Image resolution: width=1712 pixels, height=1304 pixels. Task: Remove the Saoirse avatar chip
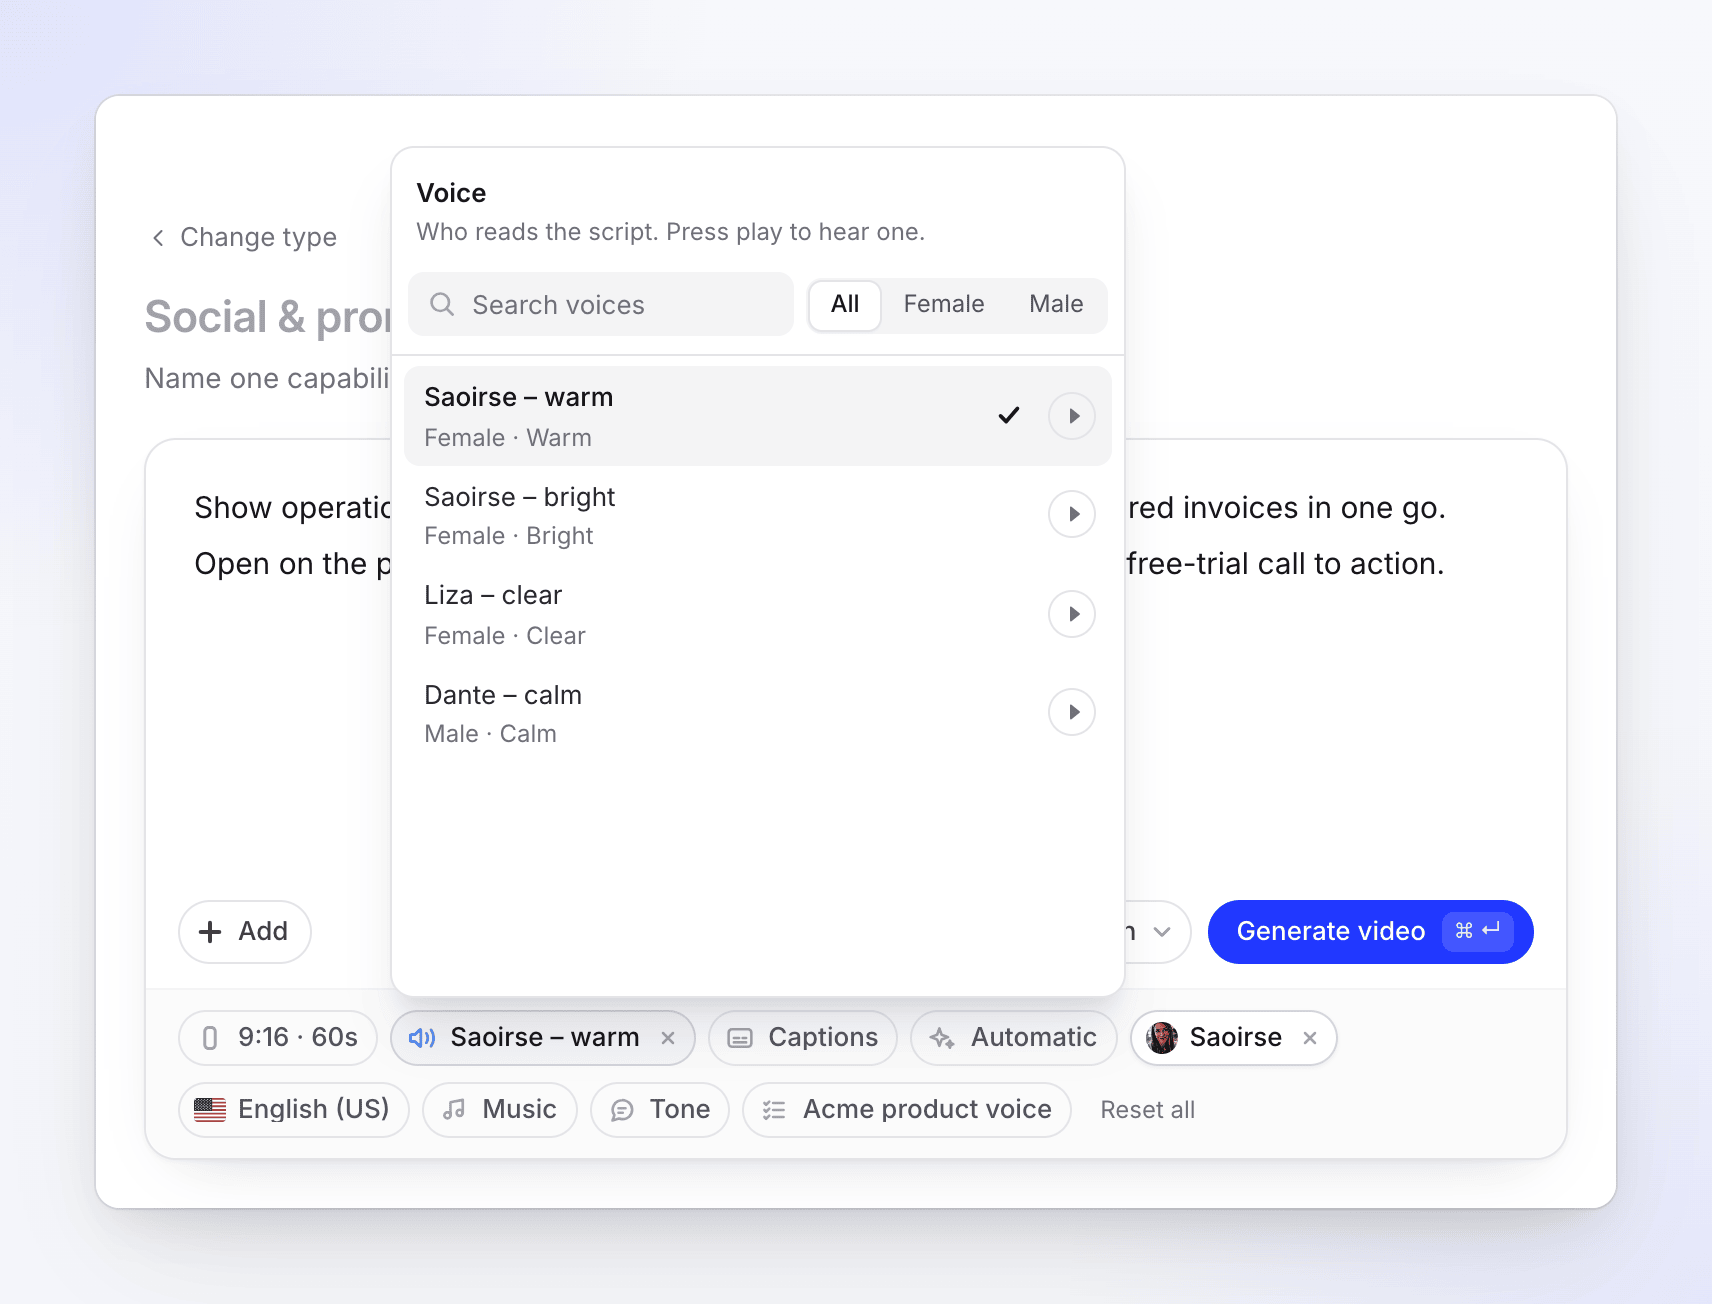click(1310, 1038)
